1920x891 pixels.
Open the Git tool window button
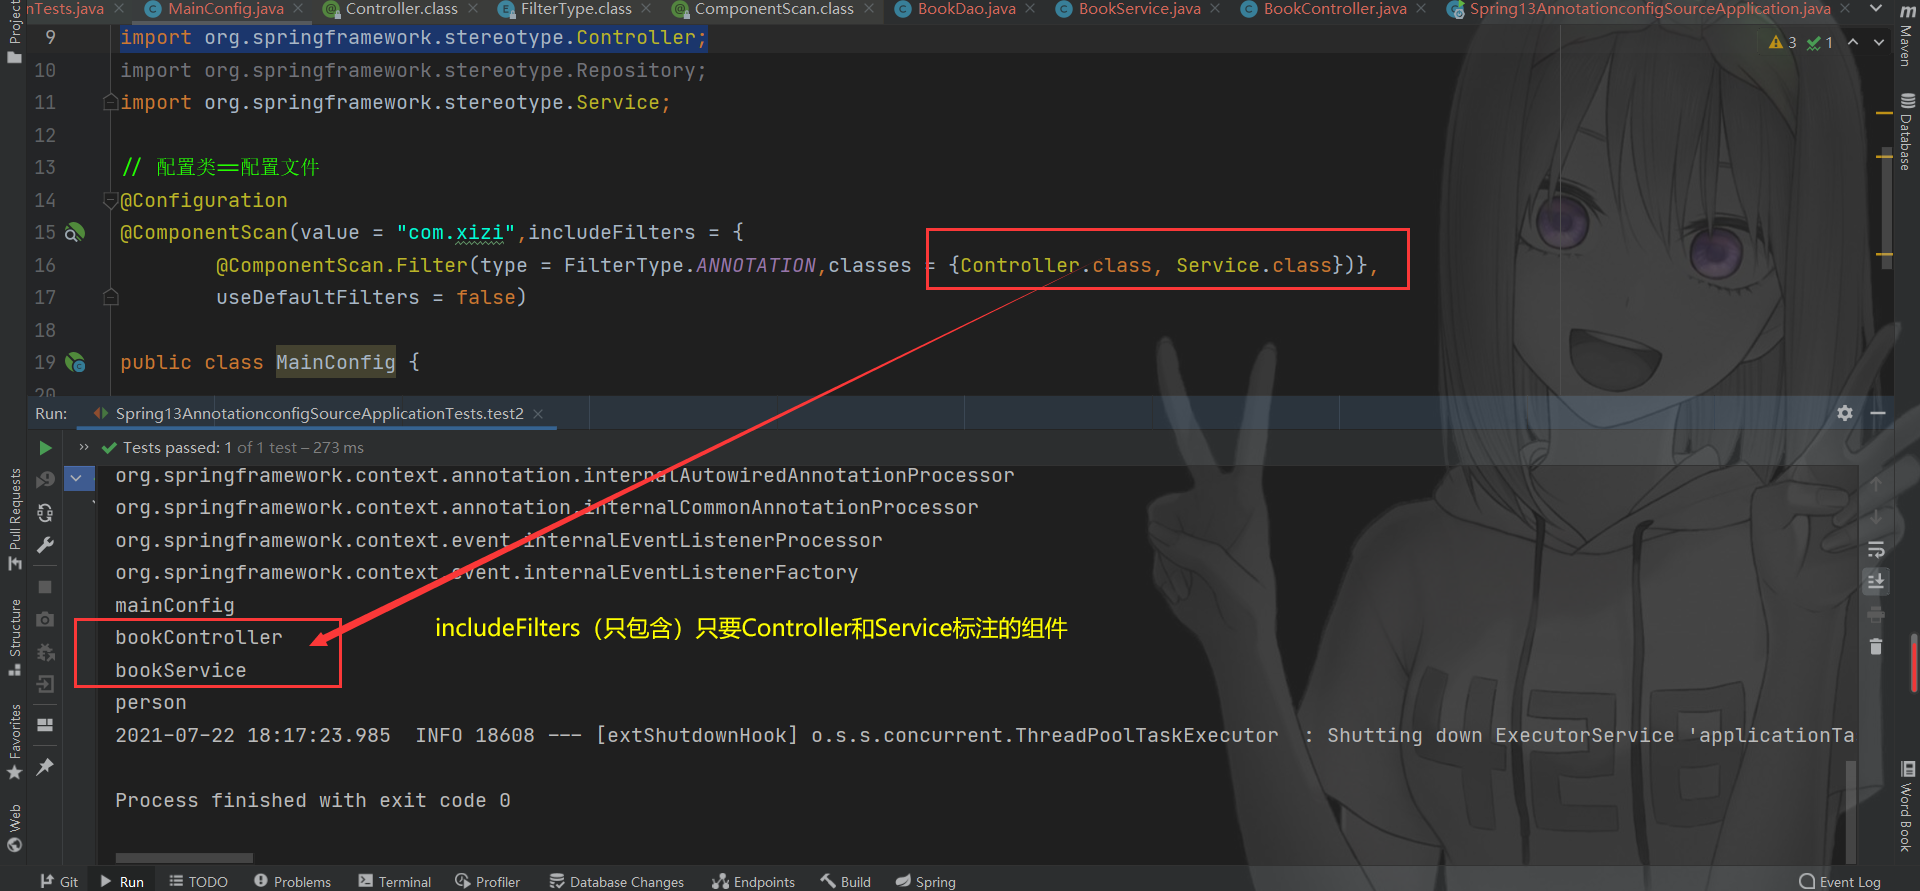point(59,881)
